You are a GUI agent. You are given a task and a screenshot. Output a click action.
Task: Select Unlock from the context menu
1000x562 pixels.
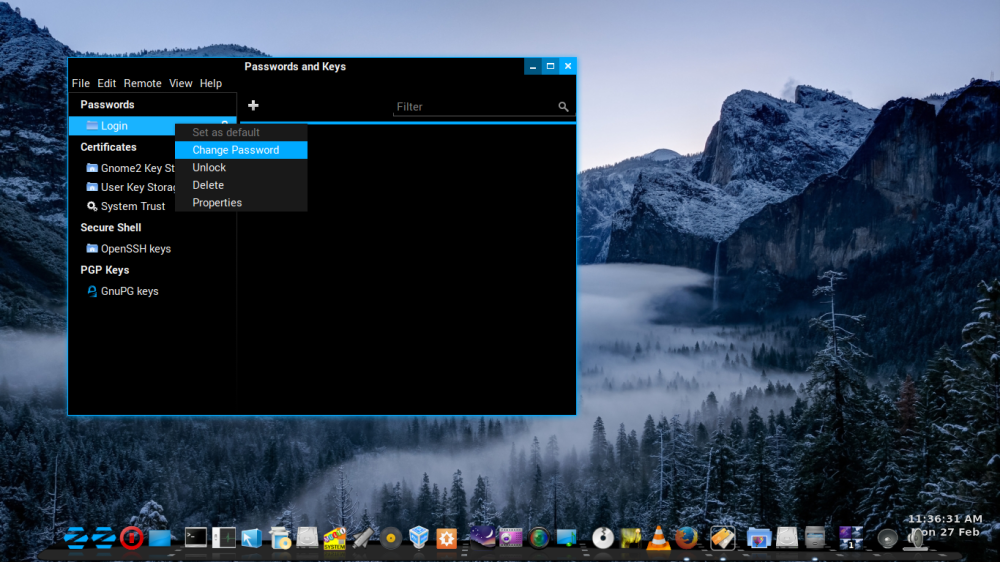[209, 168]
